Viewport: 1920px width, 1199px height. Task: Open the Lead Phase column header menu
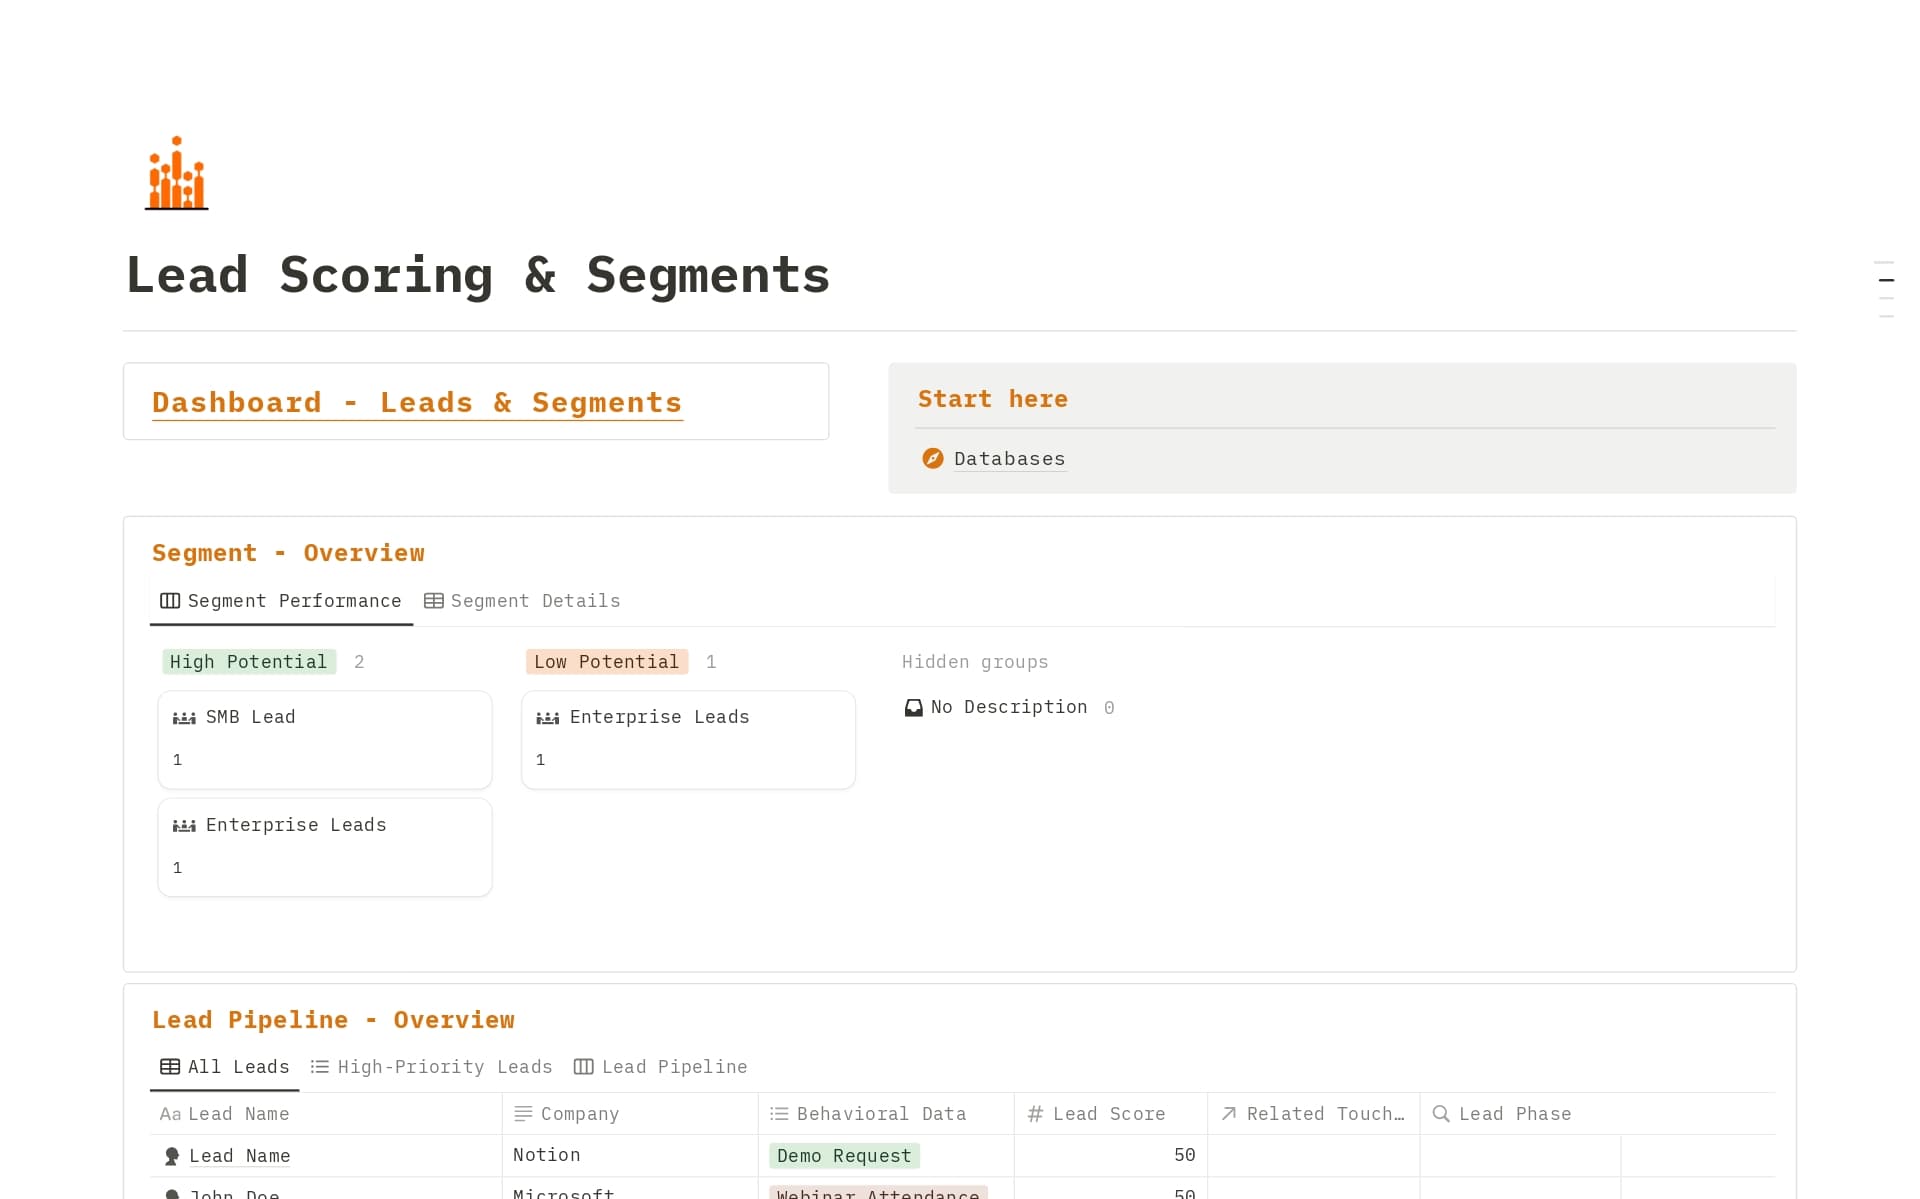coord(1520,1114)
